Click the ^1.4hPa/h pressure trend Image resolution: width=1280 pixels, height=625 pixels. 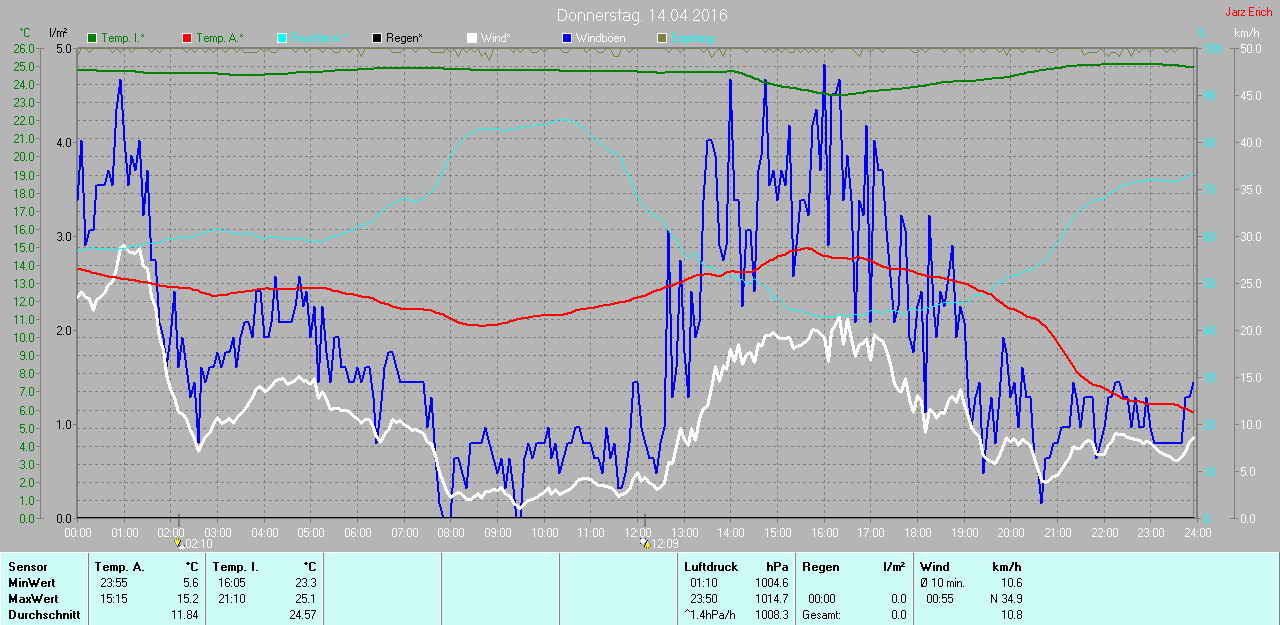click(x=709, y=615)
